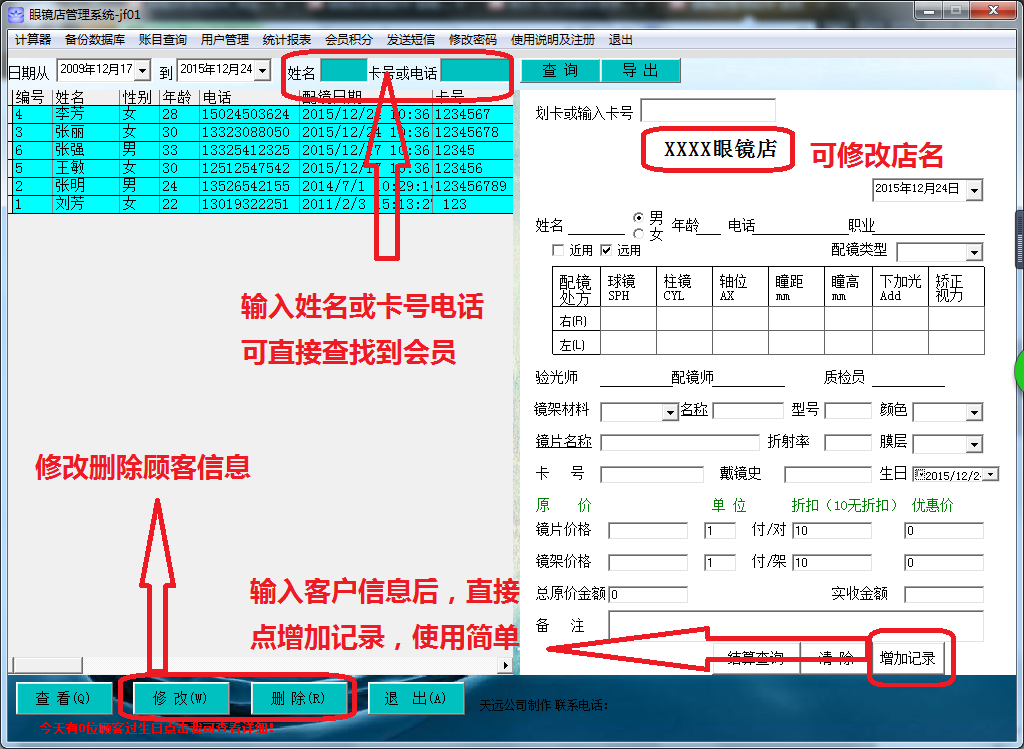The width and height of the screenshot is (1024, 749).
Task: Click the 删除(R) button
Action: (299, 698)
